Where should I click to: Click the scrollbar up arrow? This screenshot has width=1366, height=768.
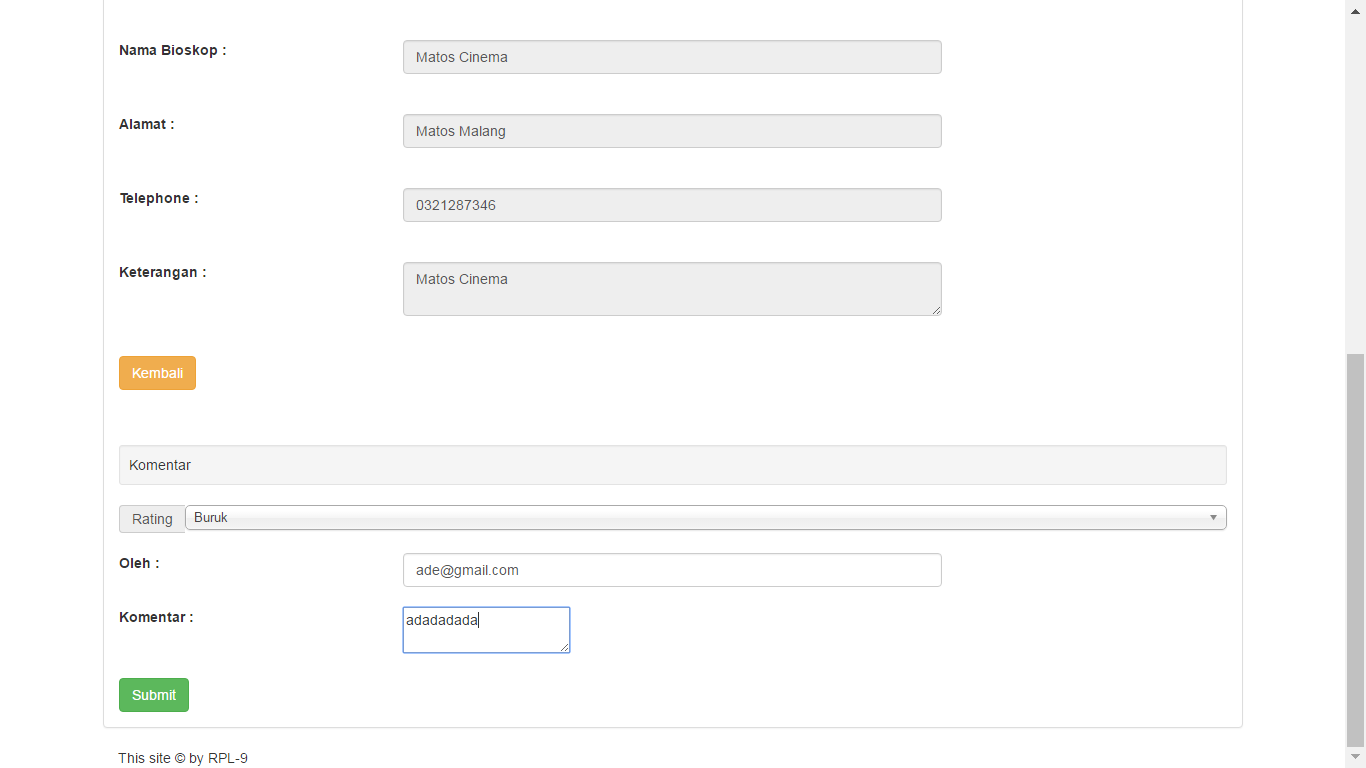pyautogui.click(x=1355, y=10)
